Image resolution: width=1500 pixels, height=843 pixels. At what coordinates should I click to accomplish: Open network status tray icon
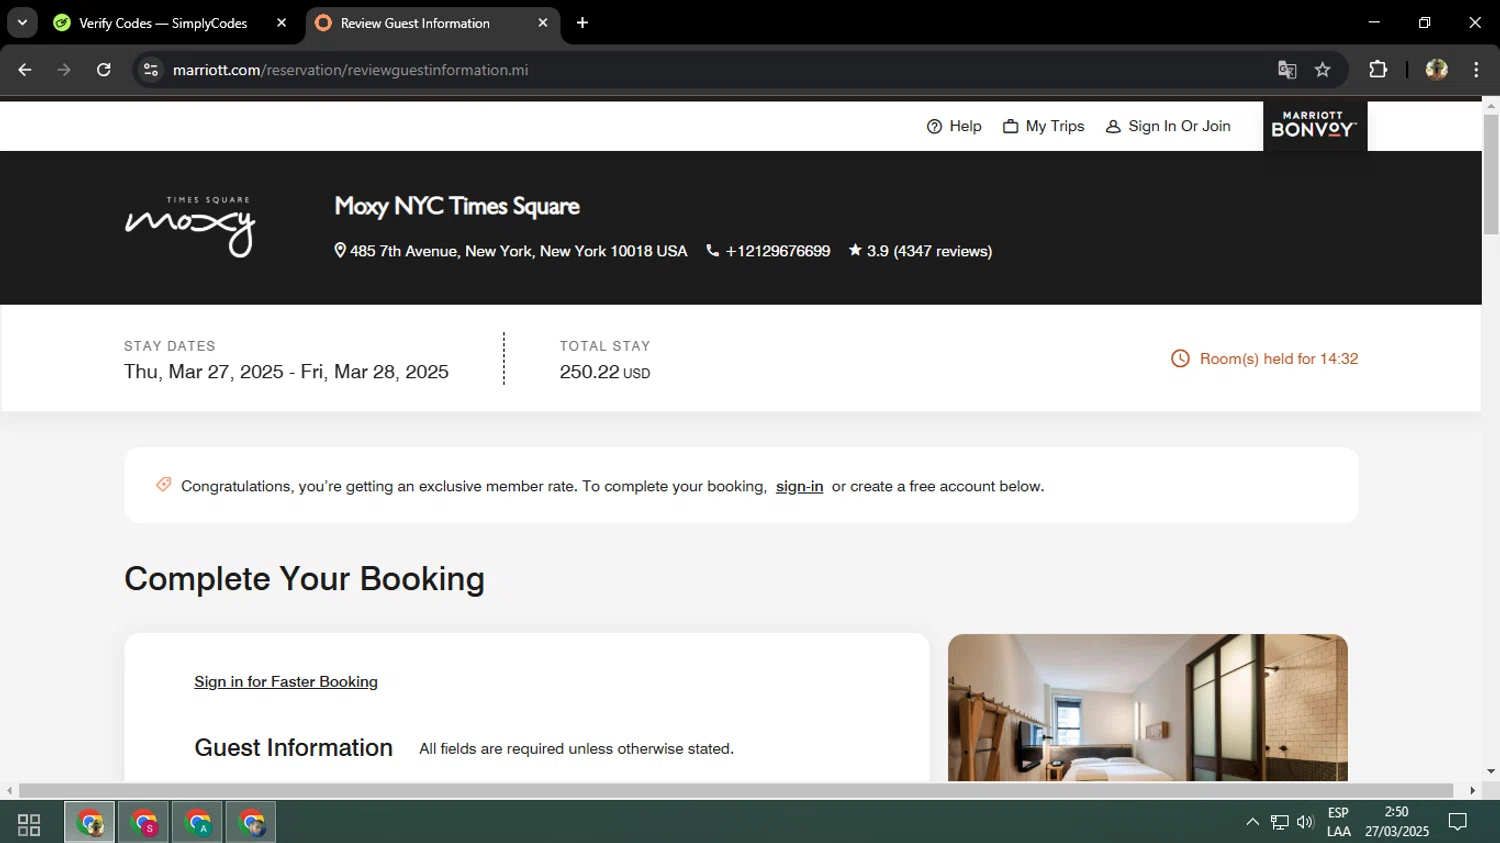click(1280, 822)
